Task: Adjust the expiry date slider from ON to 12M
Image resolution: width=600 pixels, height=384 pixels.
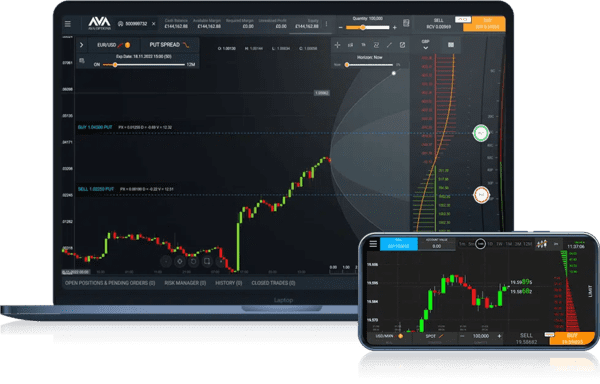Action: coord(143,65)
